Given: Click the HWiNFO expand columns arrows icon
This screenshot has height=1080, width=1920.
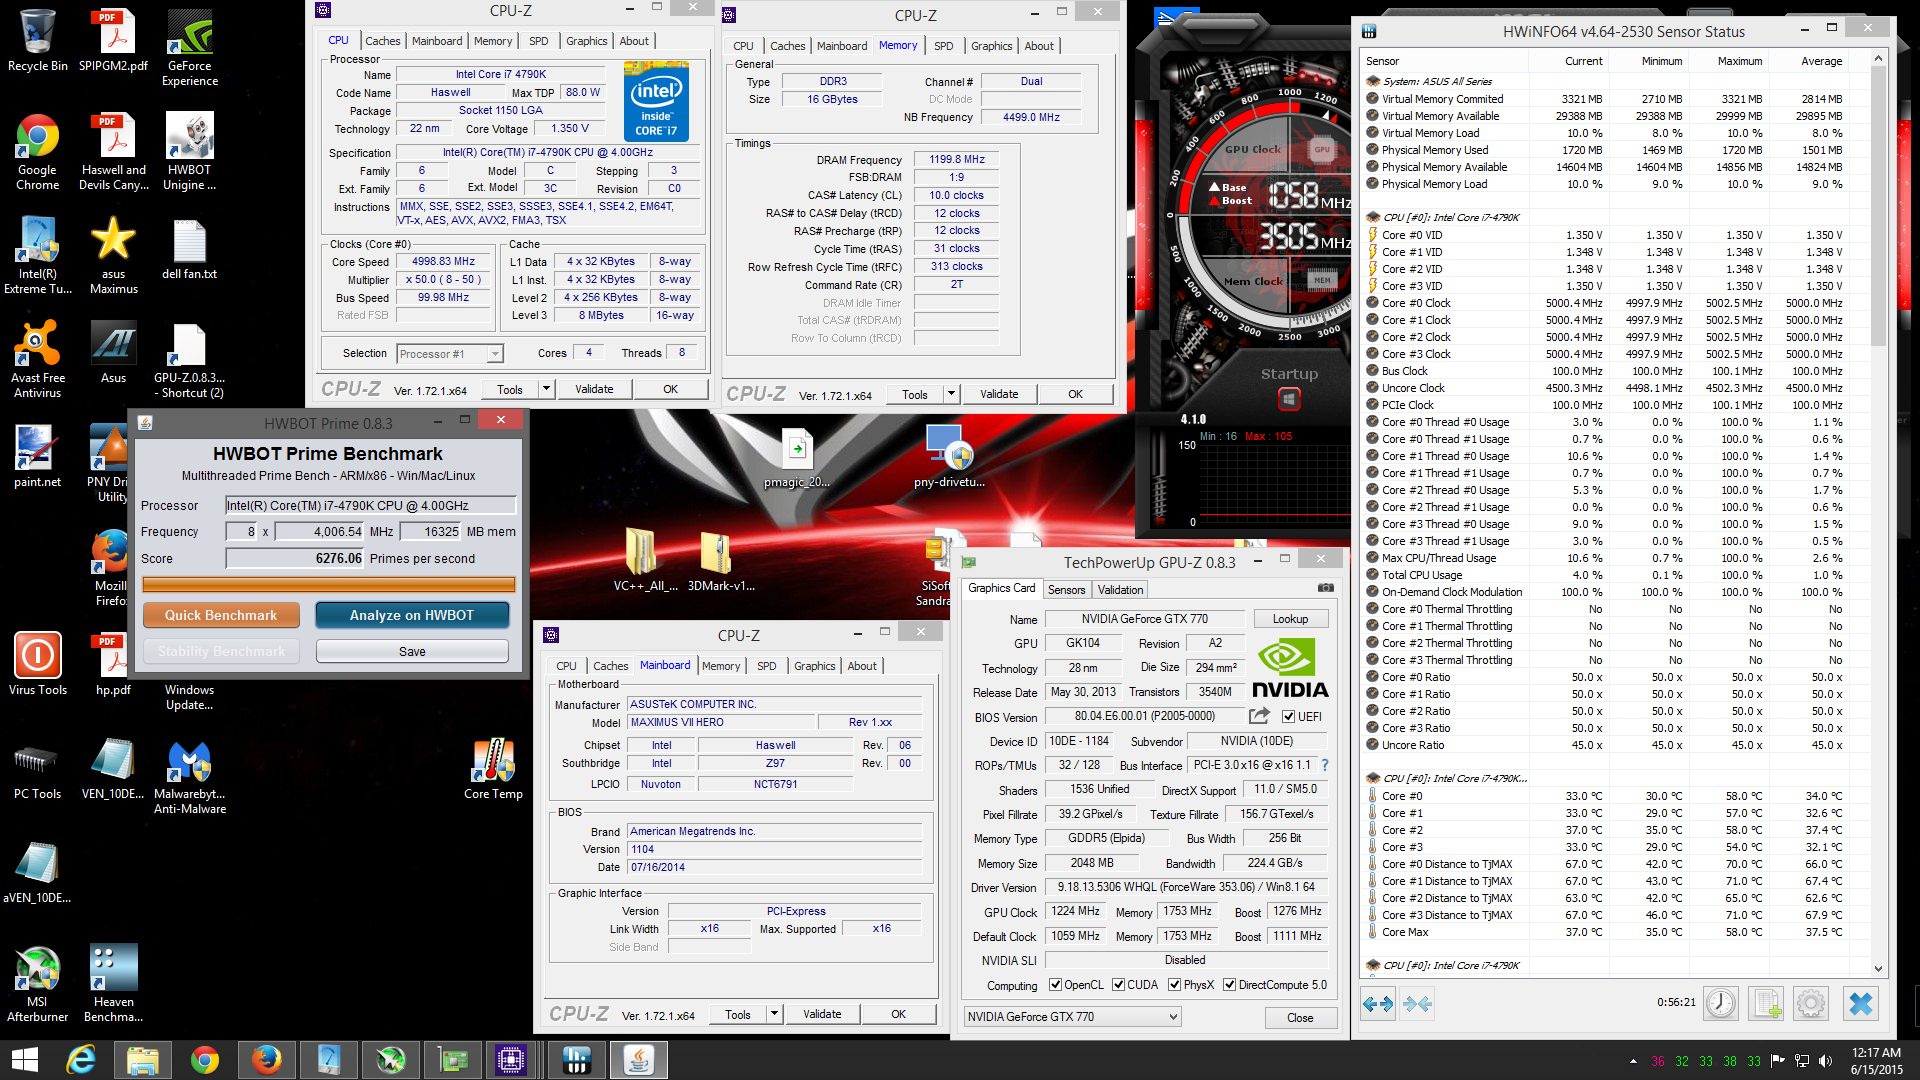Looking at the screenshot, I should [x=1378, y=1003].
